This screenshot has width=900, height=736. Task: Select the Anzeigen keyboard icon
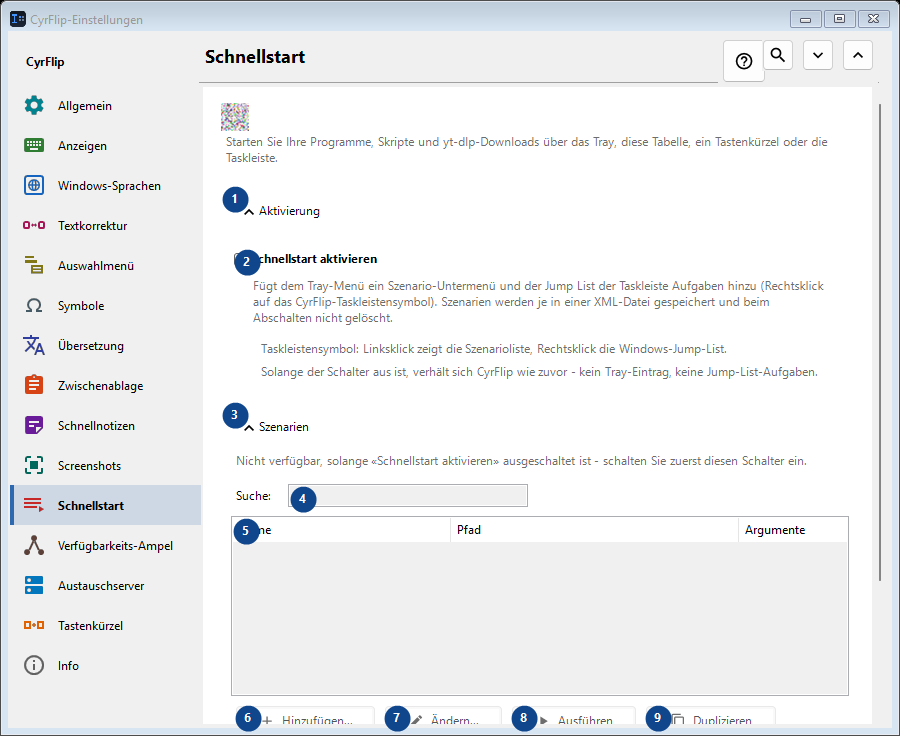[34, 145]
